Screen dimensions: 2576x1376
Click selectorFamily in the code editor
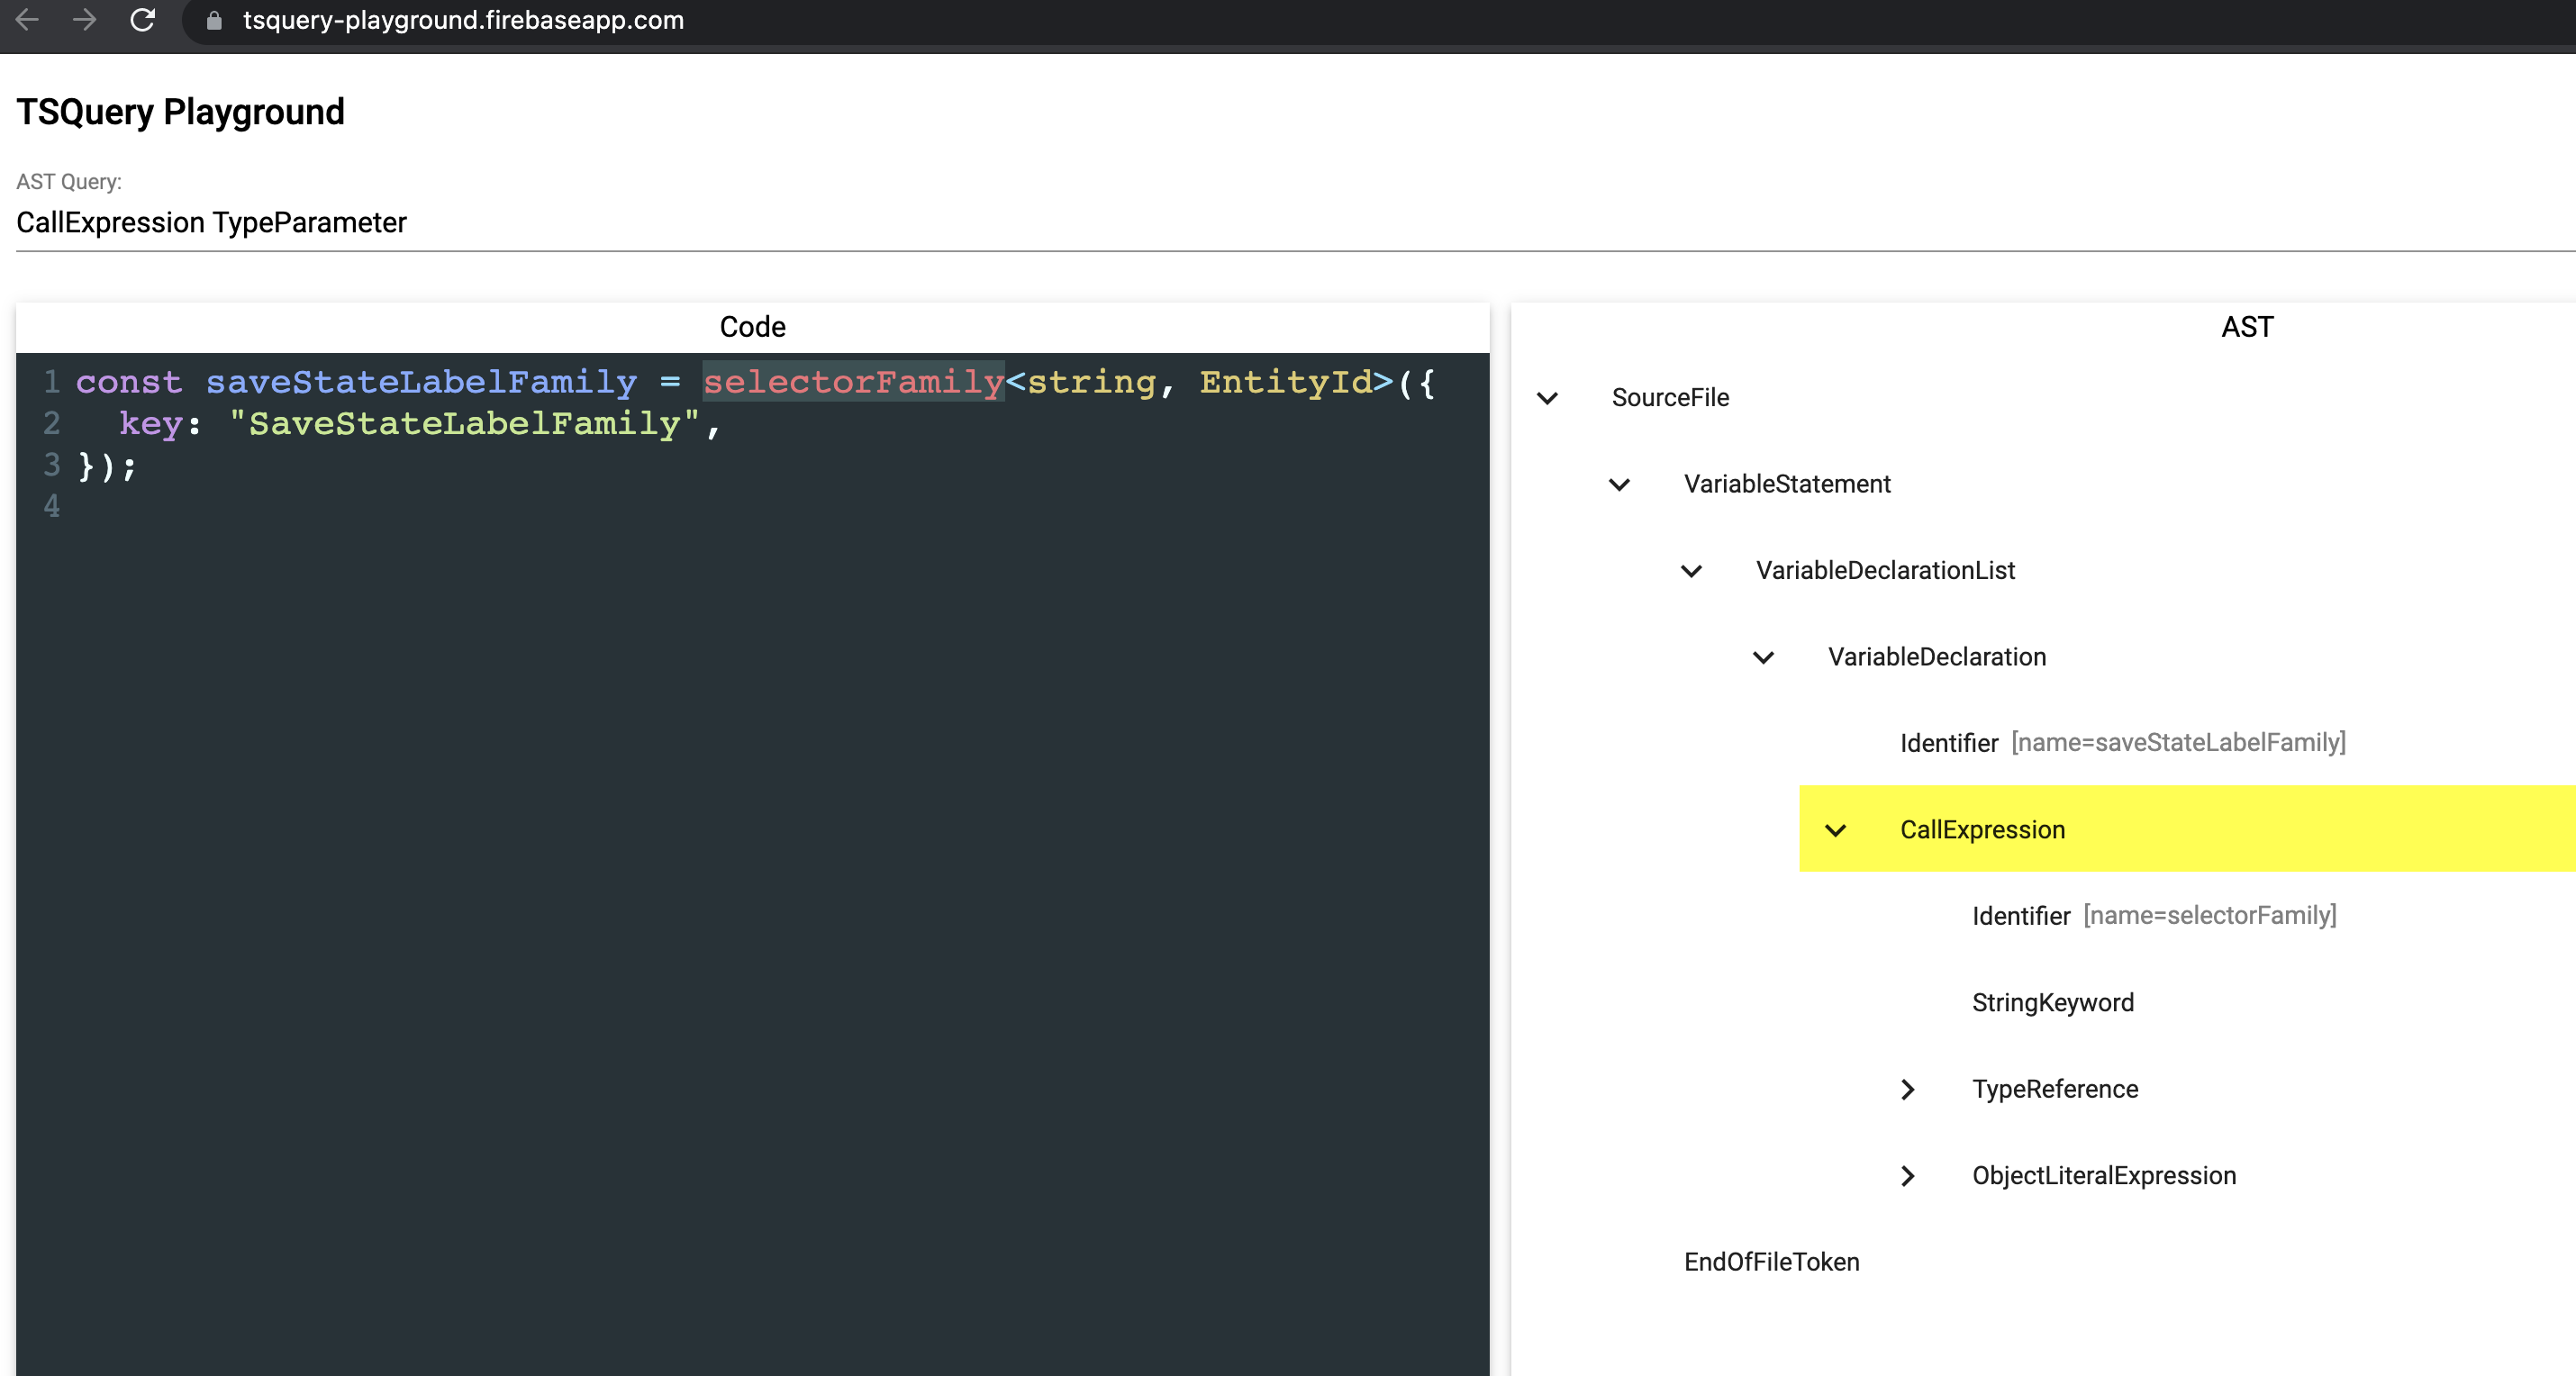[x=853, y=382]
